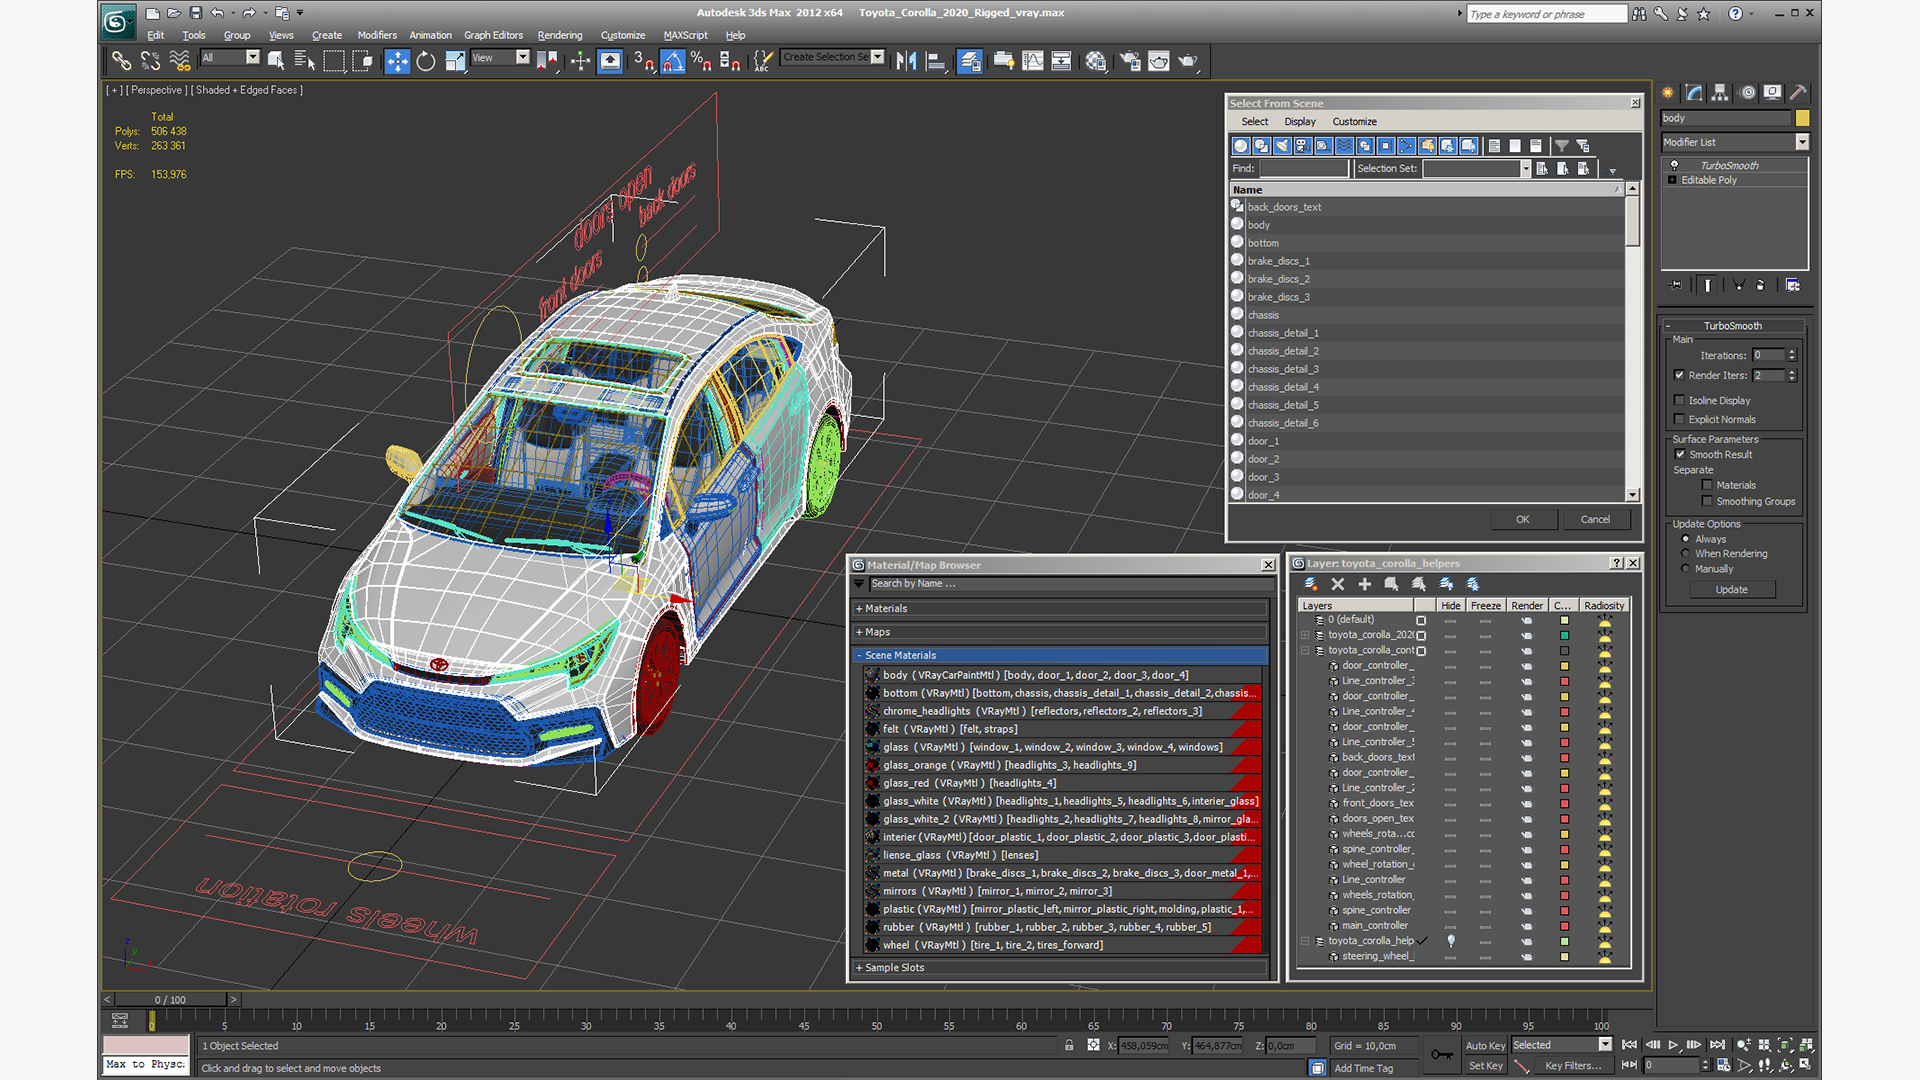
Task: Enable Separate by Smoothing Groups checkbox
Action: [1707, 501]
